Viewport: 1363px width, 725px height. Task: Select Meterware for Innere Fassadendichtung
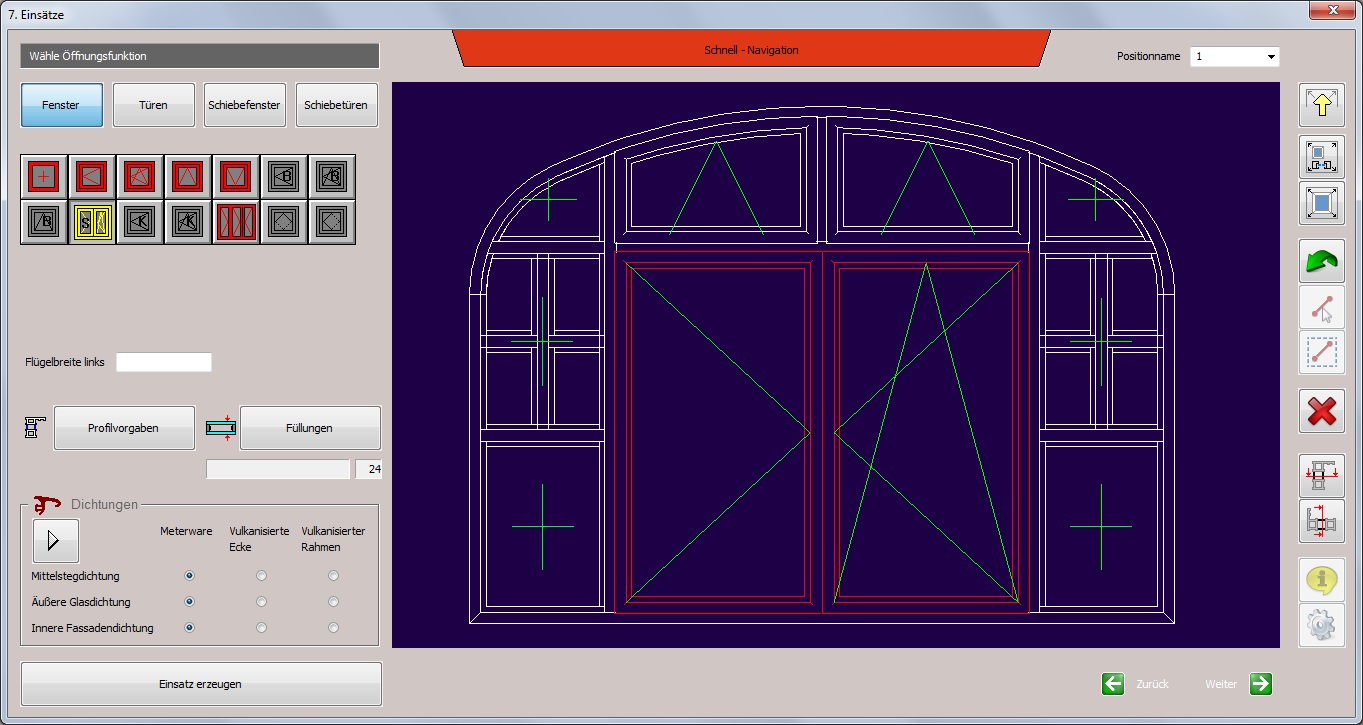[189, 628]
